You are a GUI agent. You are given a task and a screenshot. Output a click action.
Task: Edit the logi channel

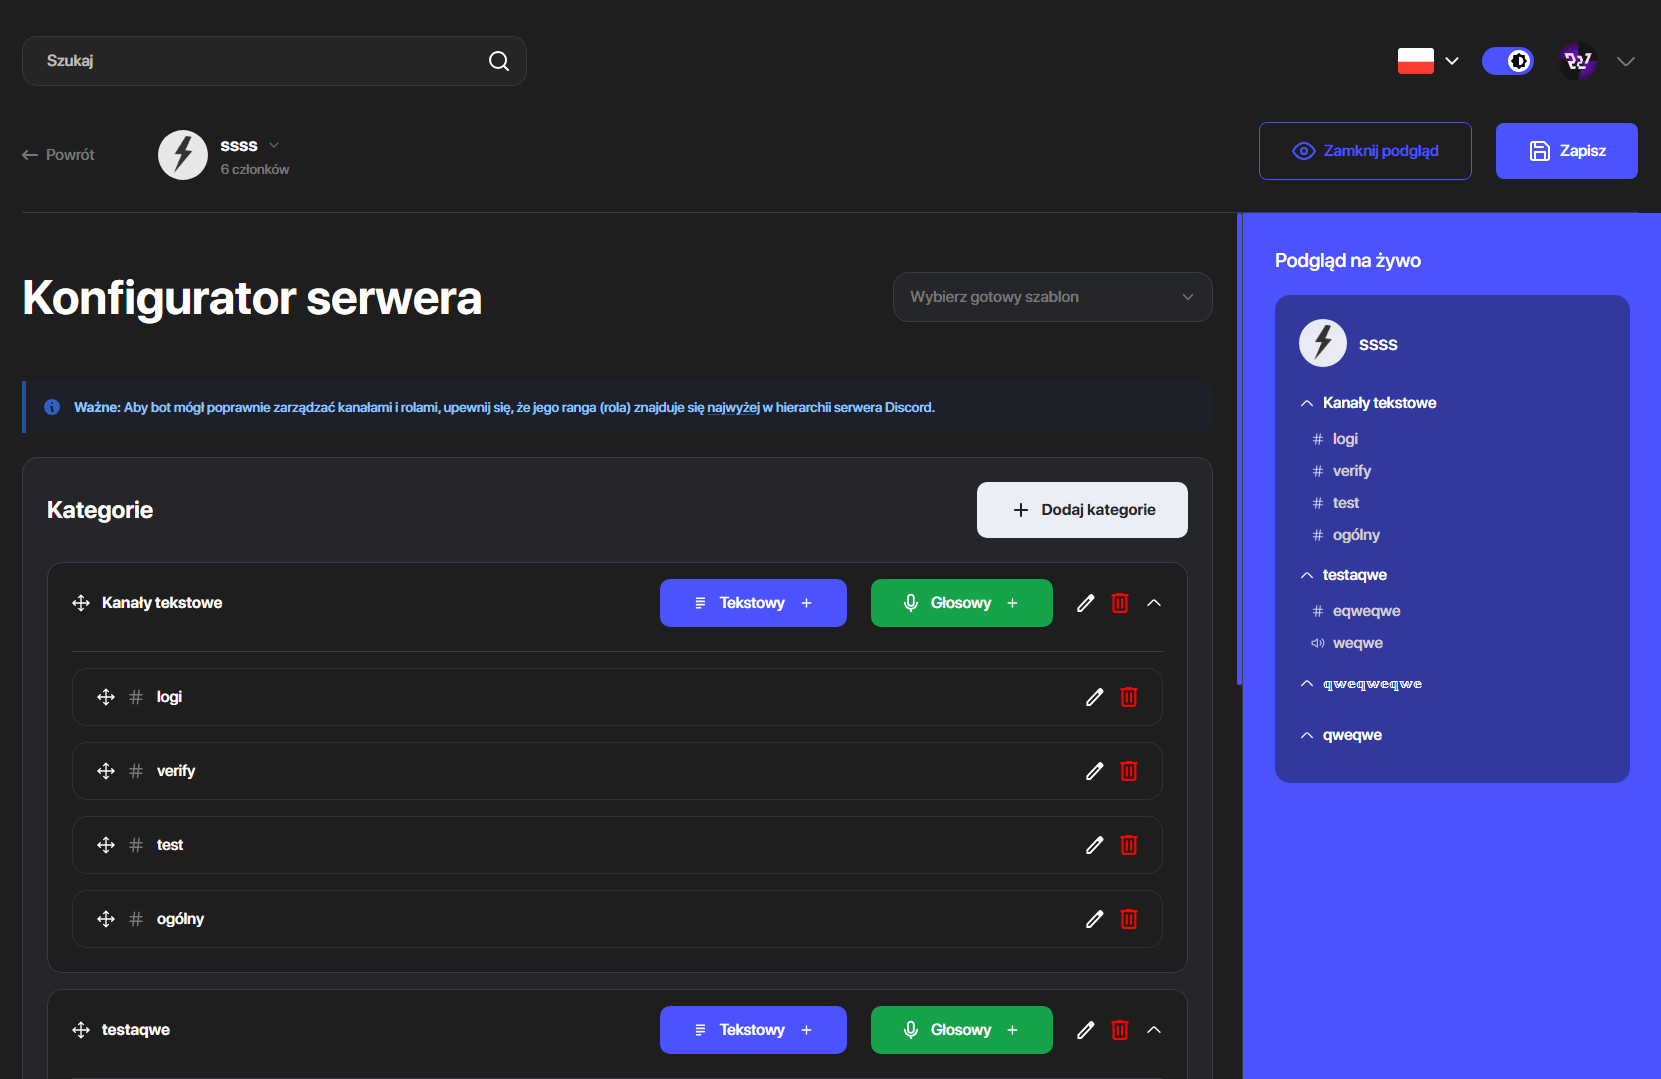[x=1095, y=697]
